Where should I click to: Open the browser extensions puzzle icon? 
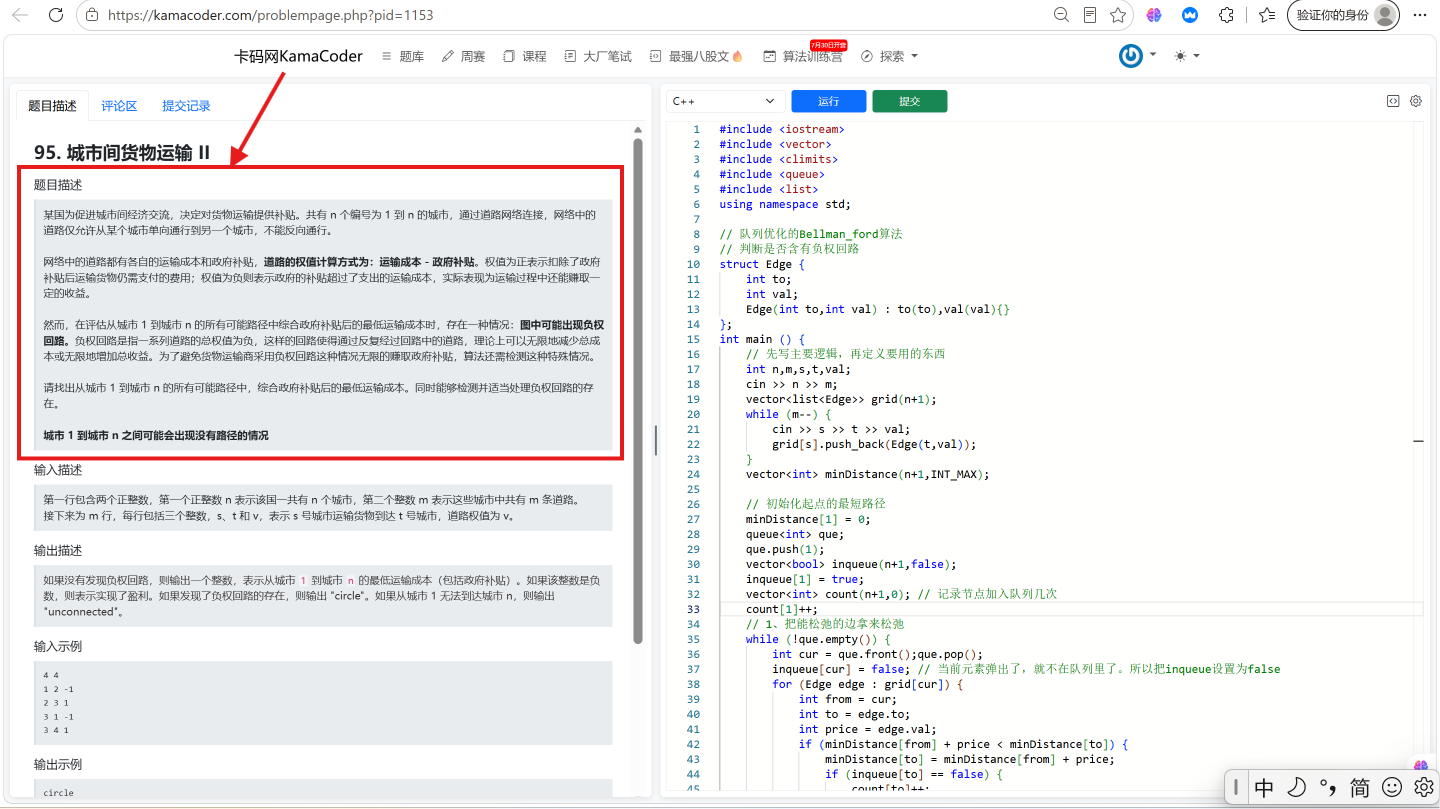pos(1226,15)
